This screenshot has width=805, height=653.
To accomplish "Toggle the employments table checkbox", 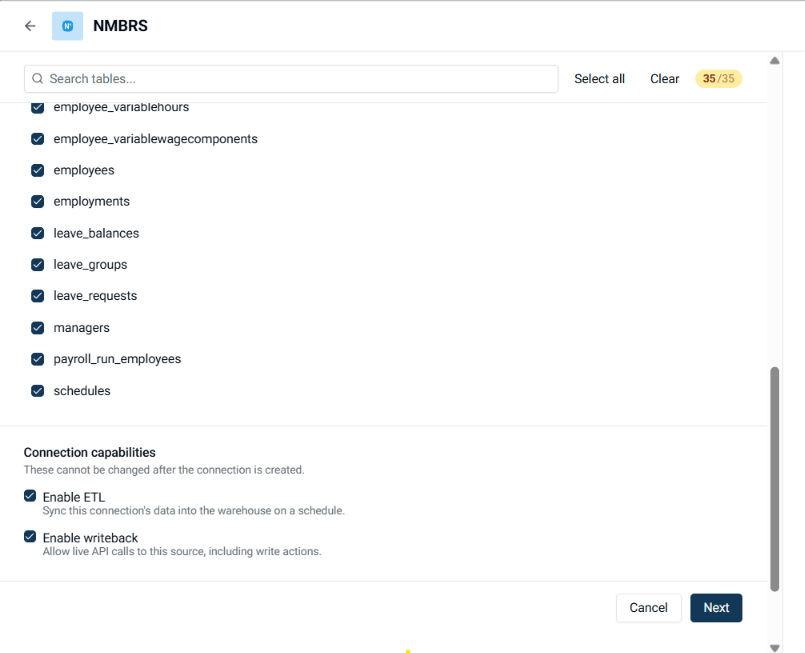I will coord(37,201).
